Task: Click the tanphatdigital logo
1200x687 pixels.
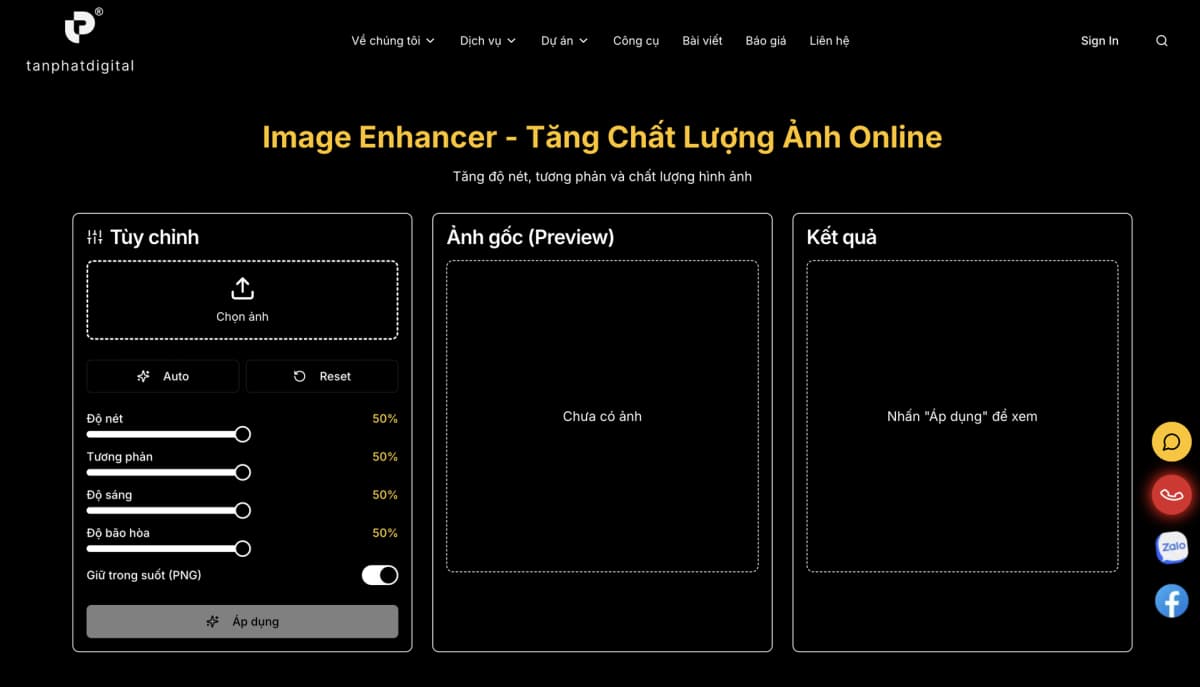Action: [80, 40]
